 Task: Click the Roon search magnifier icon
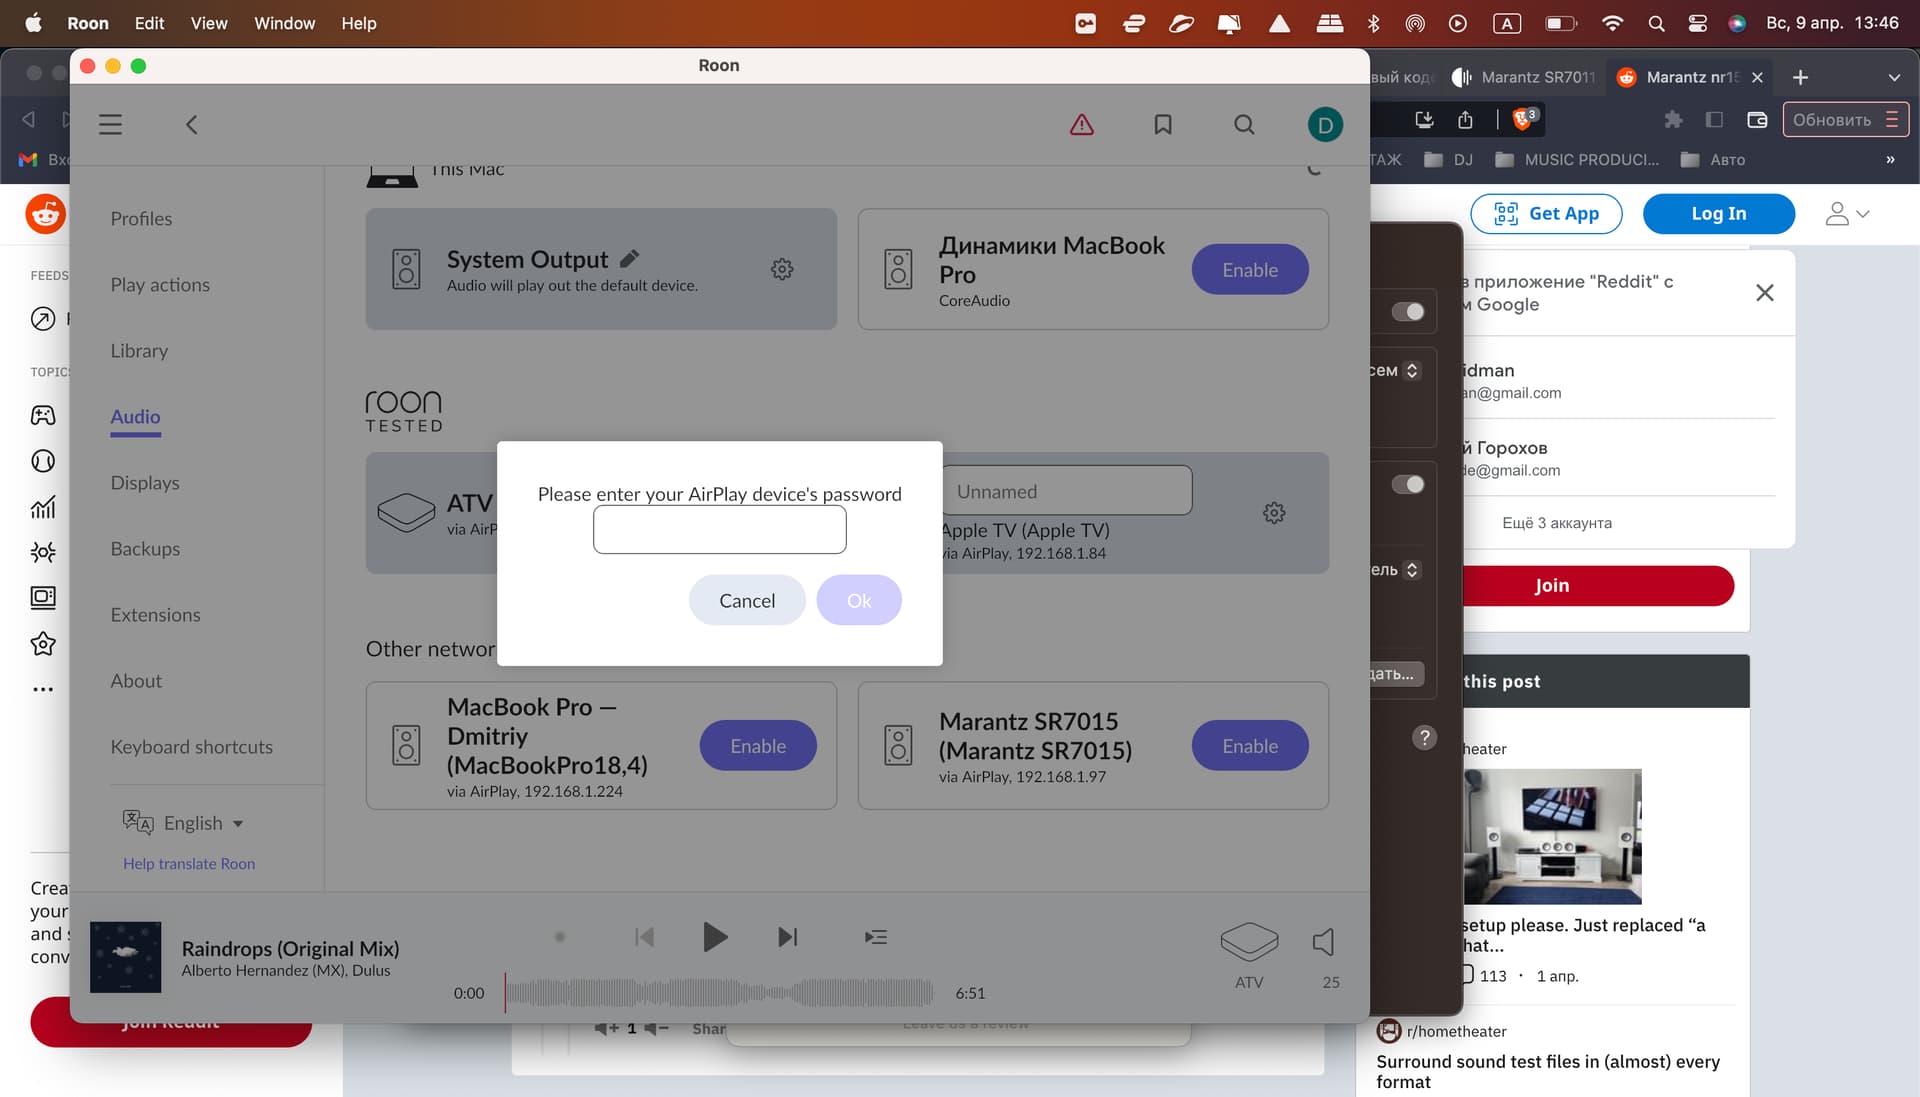pos(1243,124)
